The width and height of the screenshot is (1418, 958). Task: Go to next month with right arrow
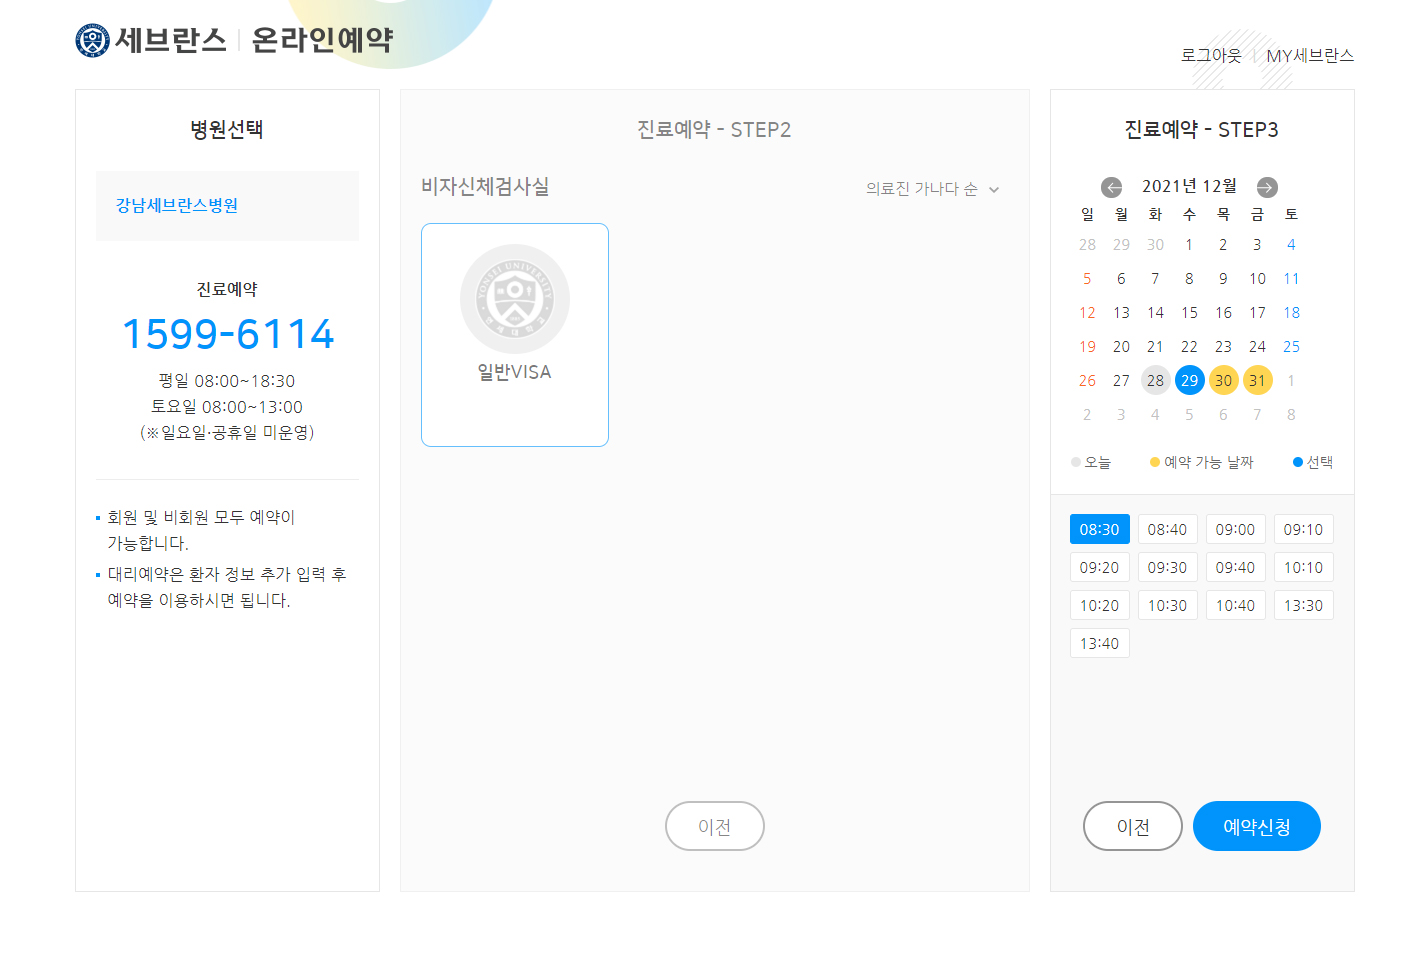[x=1267, y=187]
